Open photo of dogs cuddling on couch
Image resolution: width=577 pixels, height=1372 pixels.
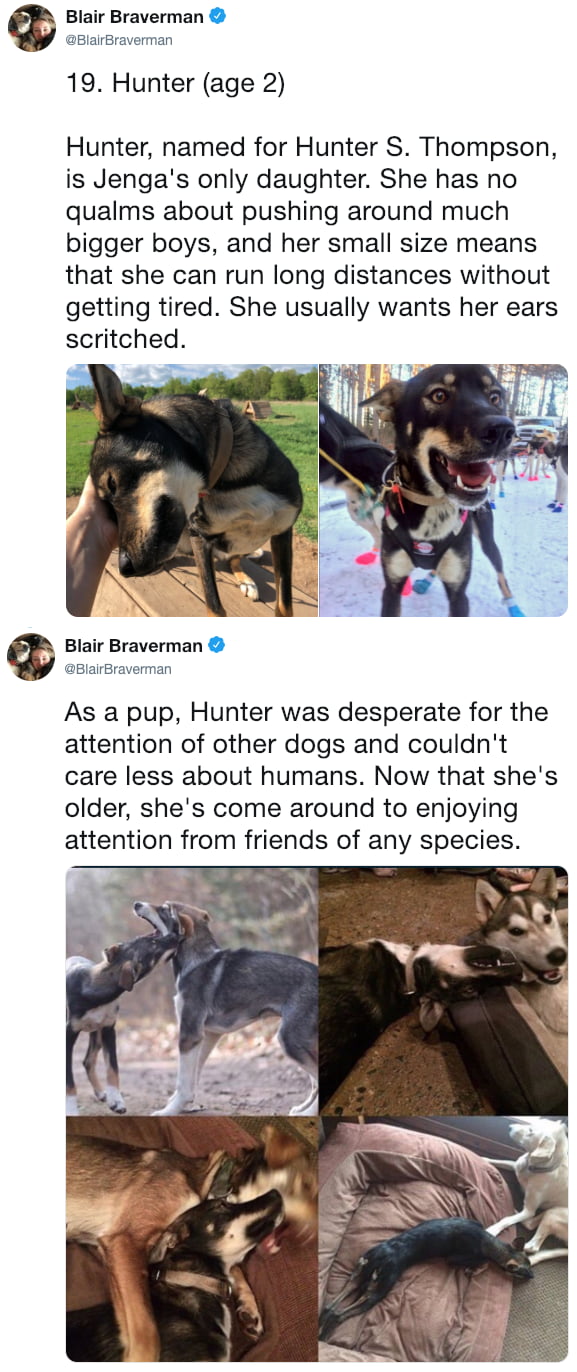tap(192, 1240)
